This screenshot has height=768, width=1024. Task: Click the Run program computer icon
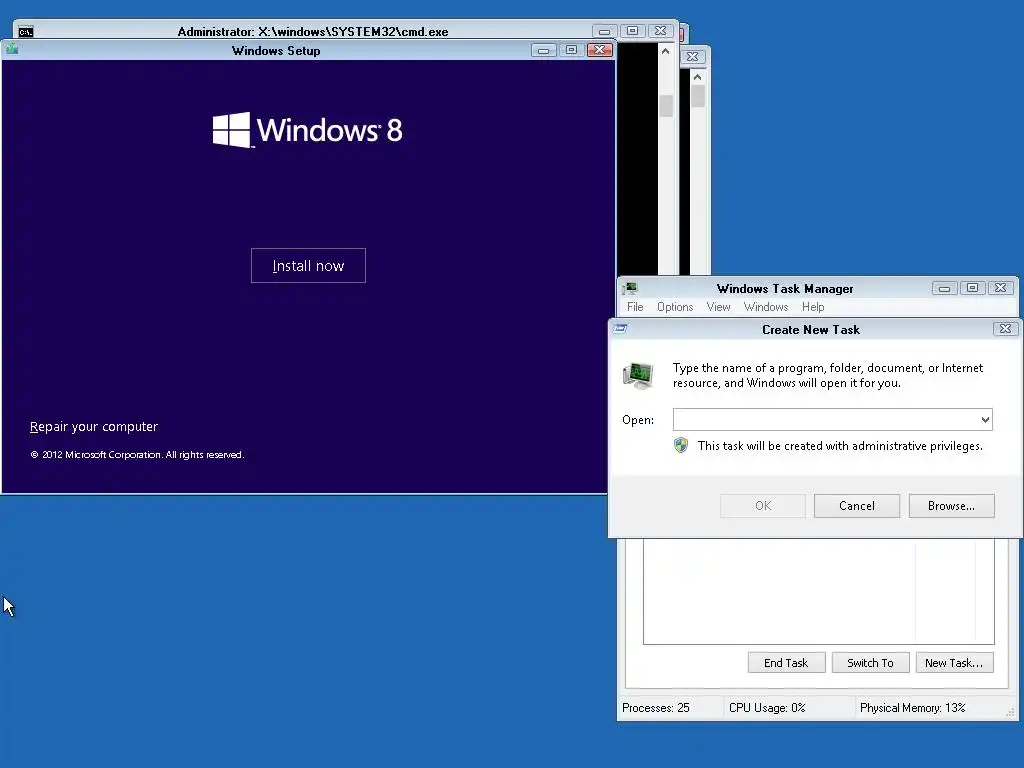pos(638,376)
